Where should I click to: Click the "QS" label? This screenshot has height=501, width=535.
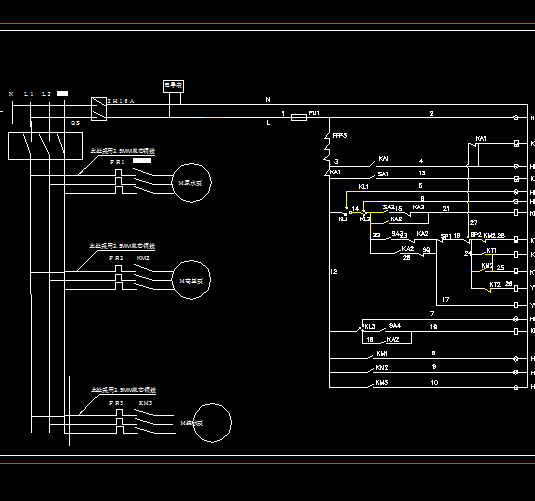[x=75, y=123]
